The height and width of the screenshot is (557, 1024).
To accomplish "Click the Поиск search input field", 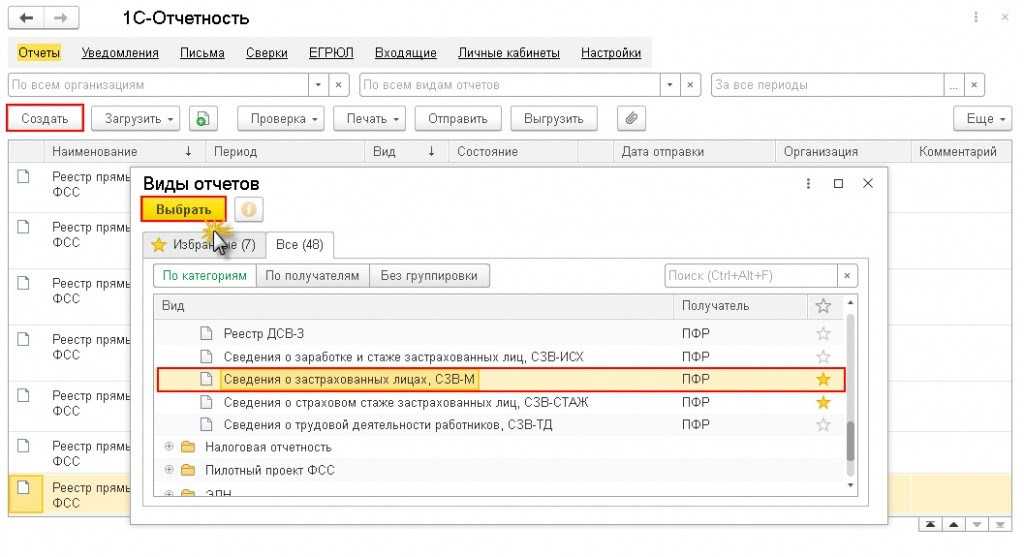I will point(750,276).
